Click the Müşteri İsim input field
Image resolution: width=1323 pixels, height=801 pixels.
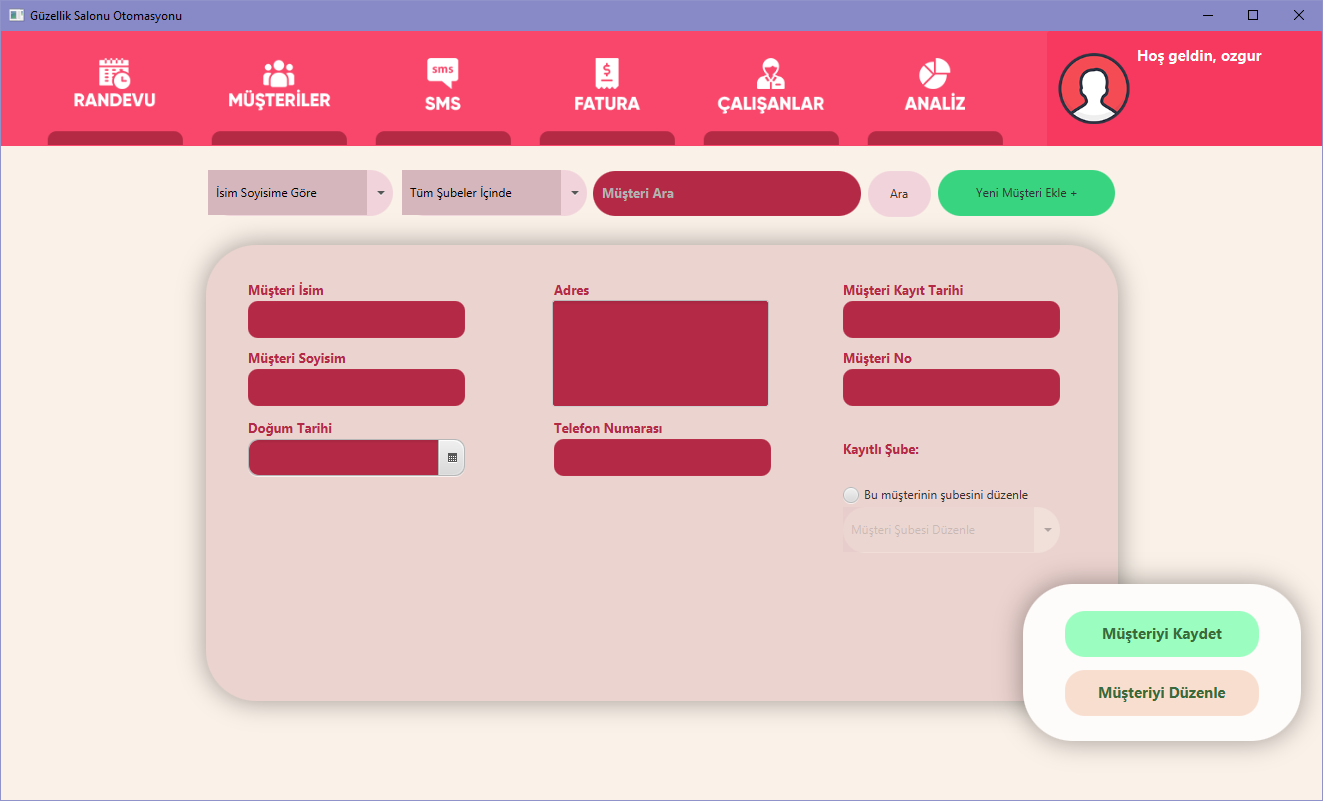click(x=356, y=319)
